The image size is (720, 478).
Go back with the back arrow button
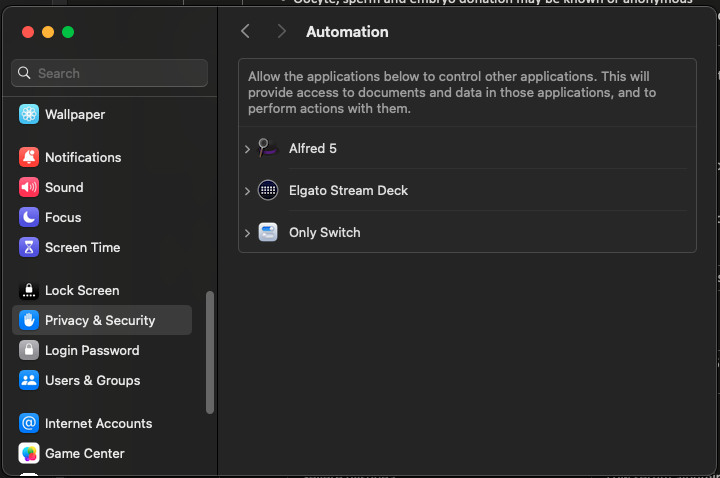pos(245,32)
